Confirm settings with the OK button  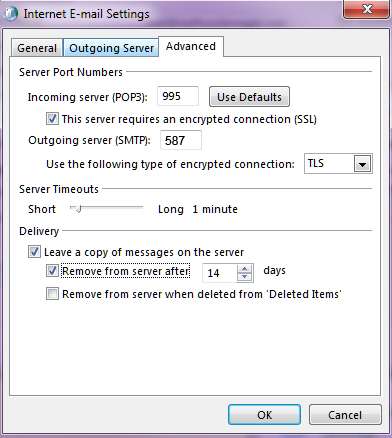[x=264, y=415]
